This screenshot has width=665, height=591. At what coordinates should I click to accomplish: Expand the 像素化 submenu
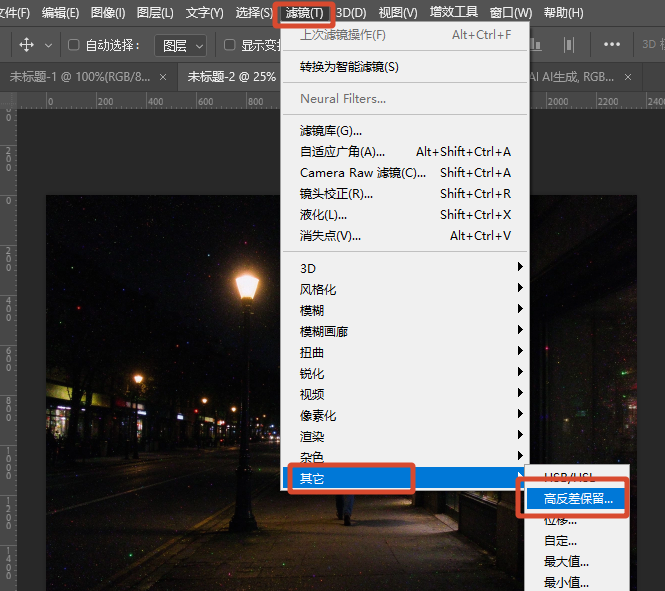405,415
